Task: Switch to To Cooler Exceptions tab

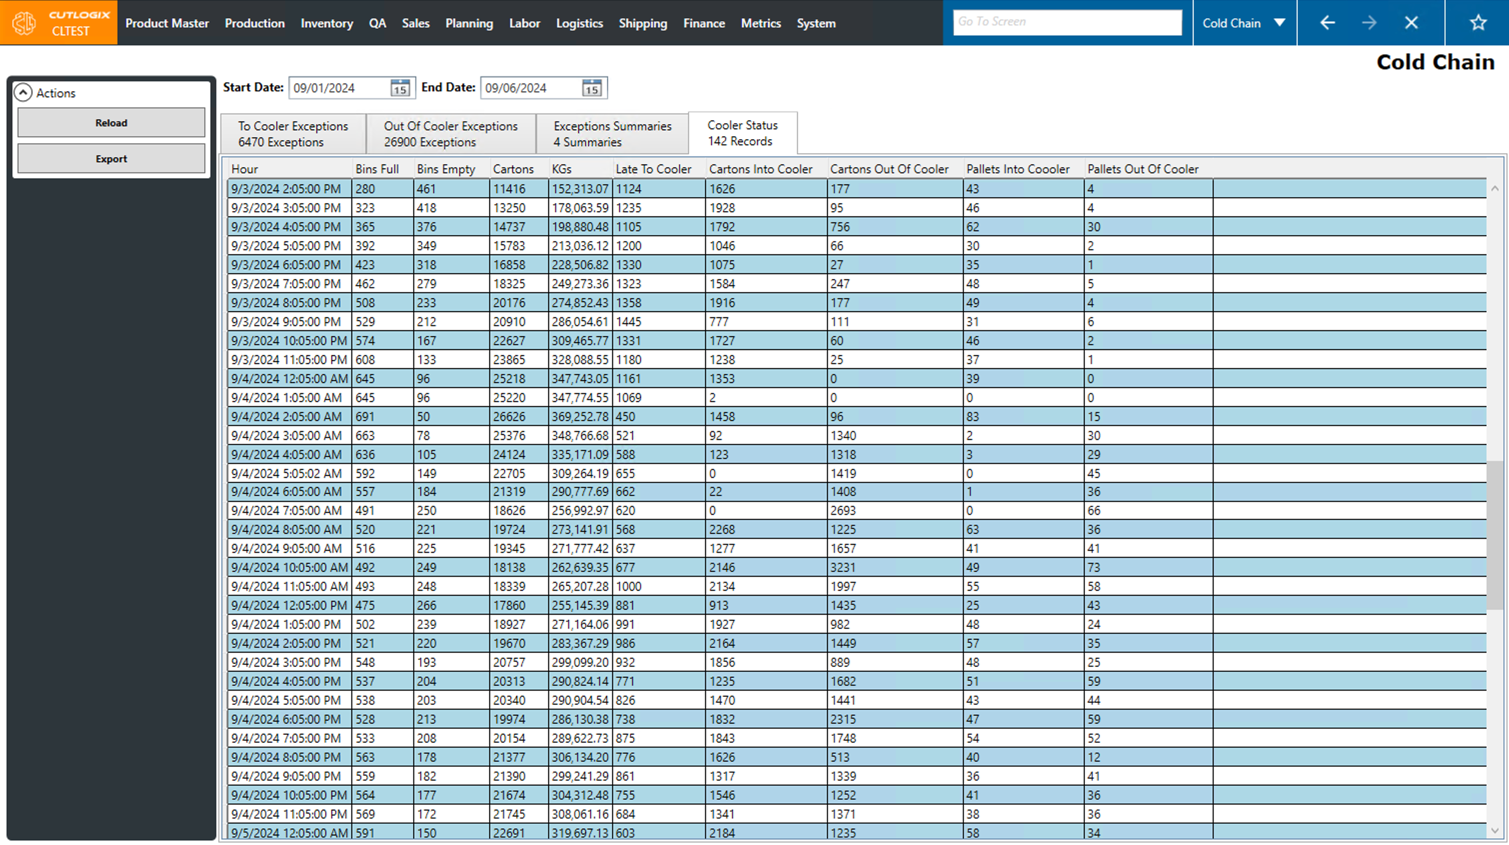Action: 293,134
